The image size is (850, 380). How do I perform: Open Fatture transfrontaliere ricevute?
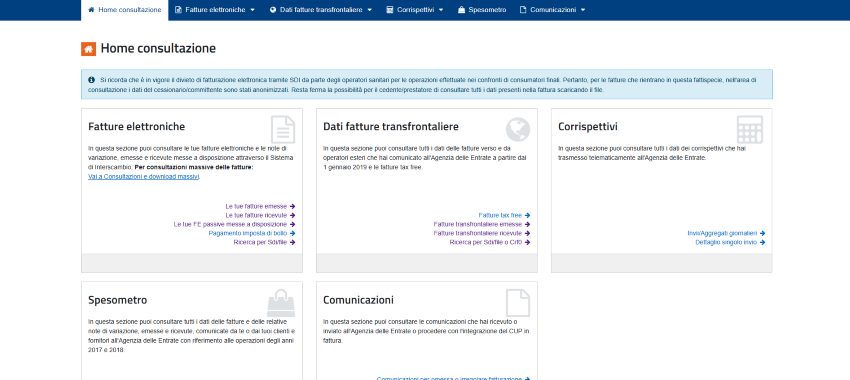pyautogui.click(x=482, y=233)
